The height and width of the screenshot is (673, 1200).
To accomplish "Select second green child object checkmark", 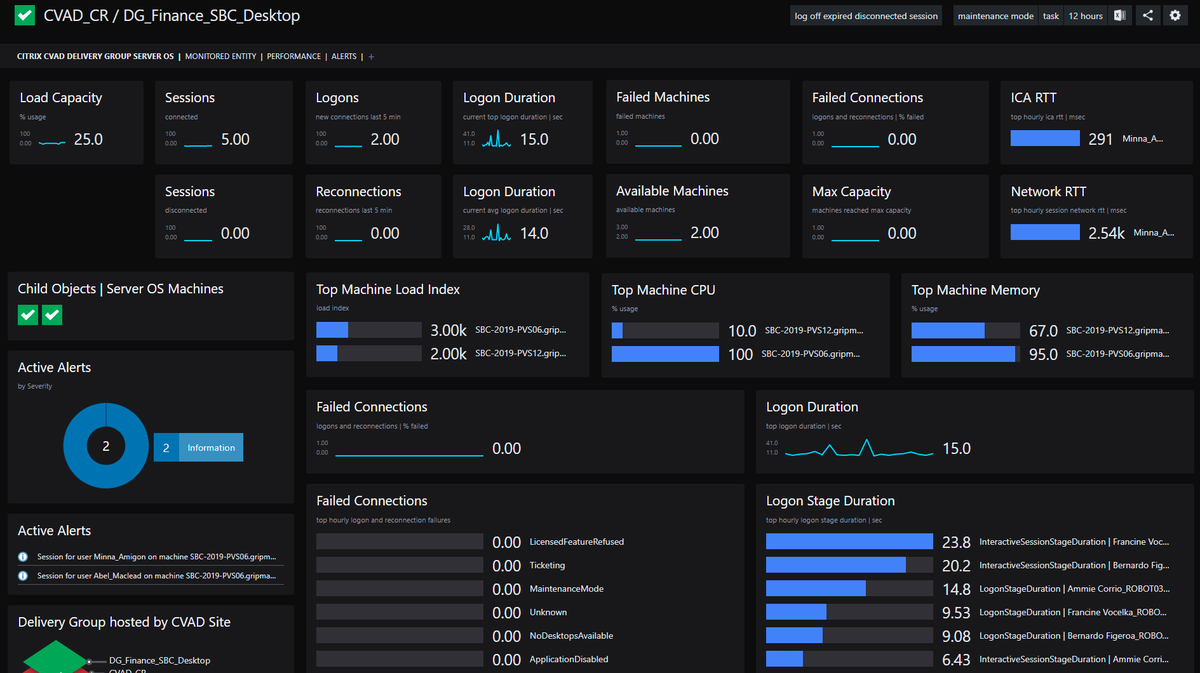I will pos(52,315).
